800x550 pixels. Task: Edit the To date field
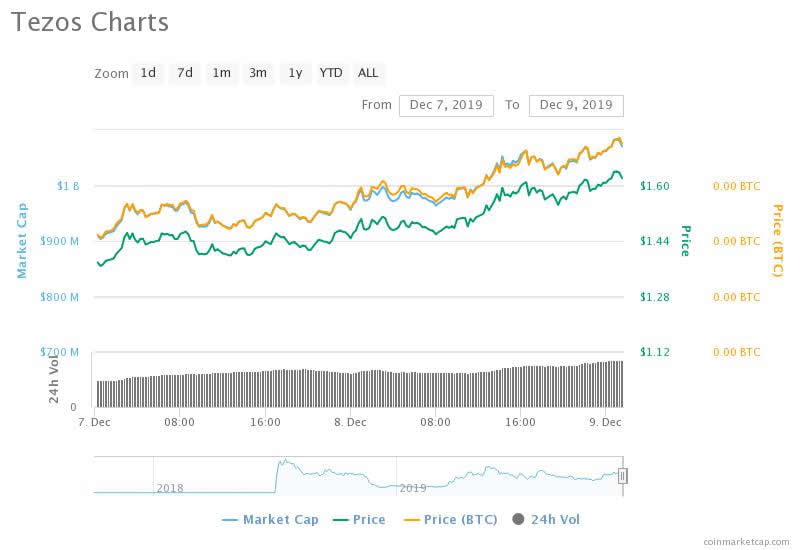(576, 105)
